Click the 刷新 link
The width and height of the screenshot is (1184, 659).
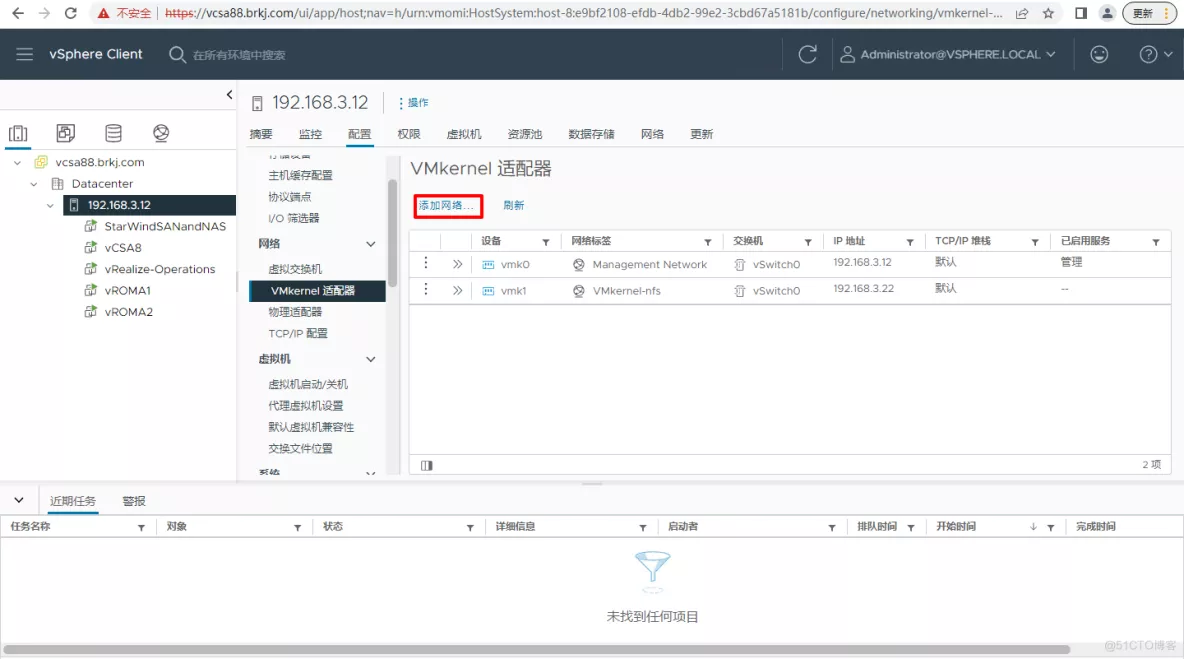513,205
